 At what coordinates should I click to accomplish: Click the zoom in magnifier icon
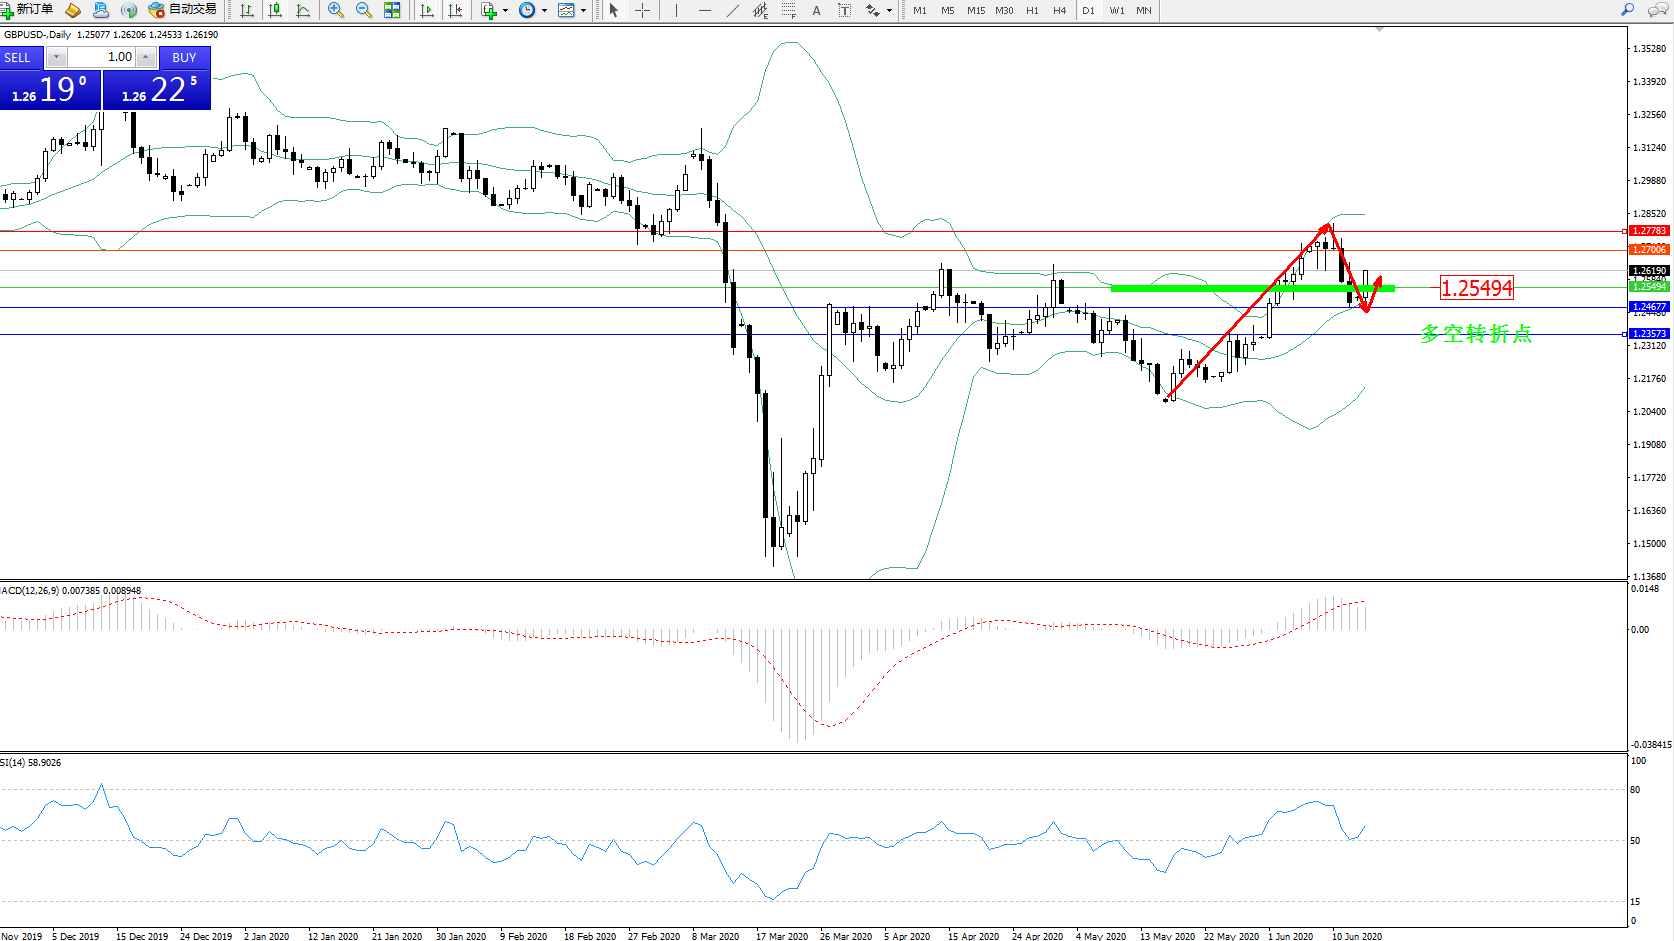pyautogui.click(x=336, y=10)
